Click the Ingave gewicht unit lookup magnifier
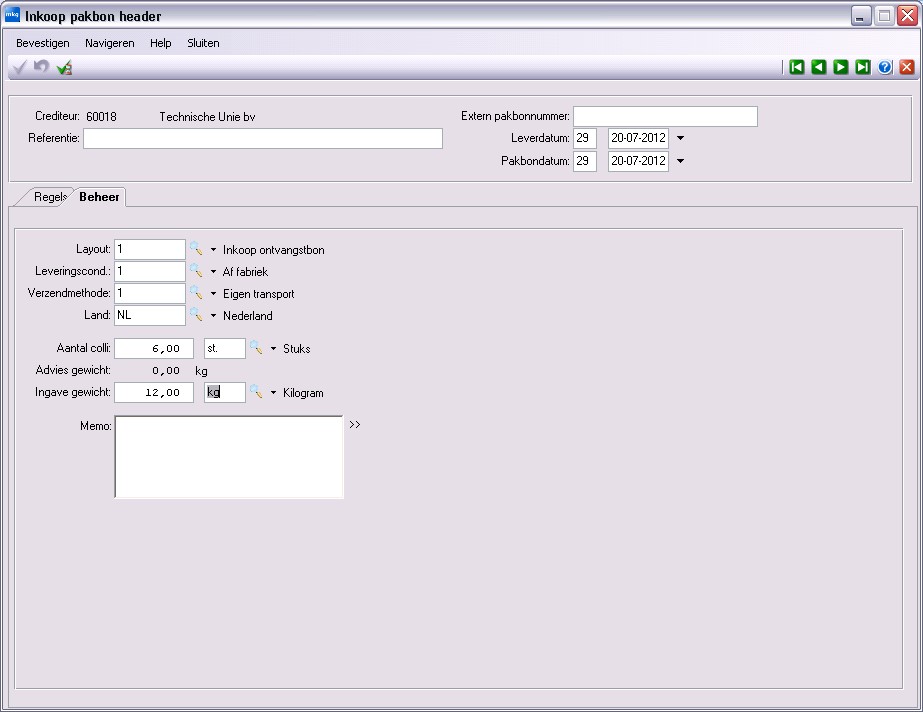The image size is (923, 712). pos(256,392)
